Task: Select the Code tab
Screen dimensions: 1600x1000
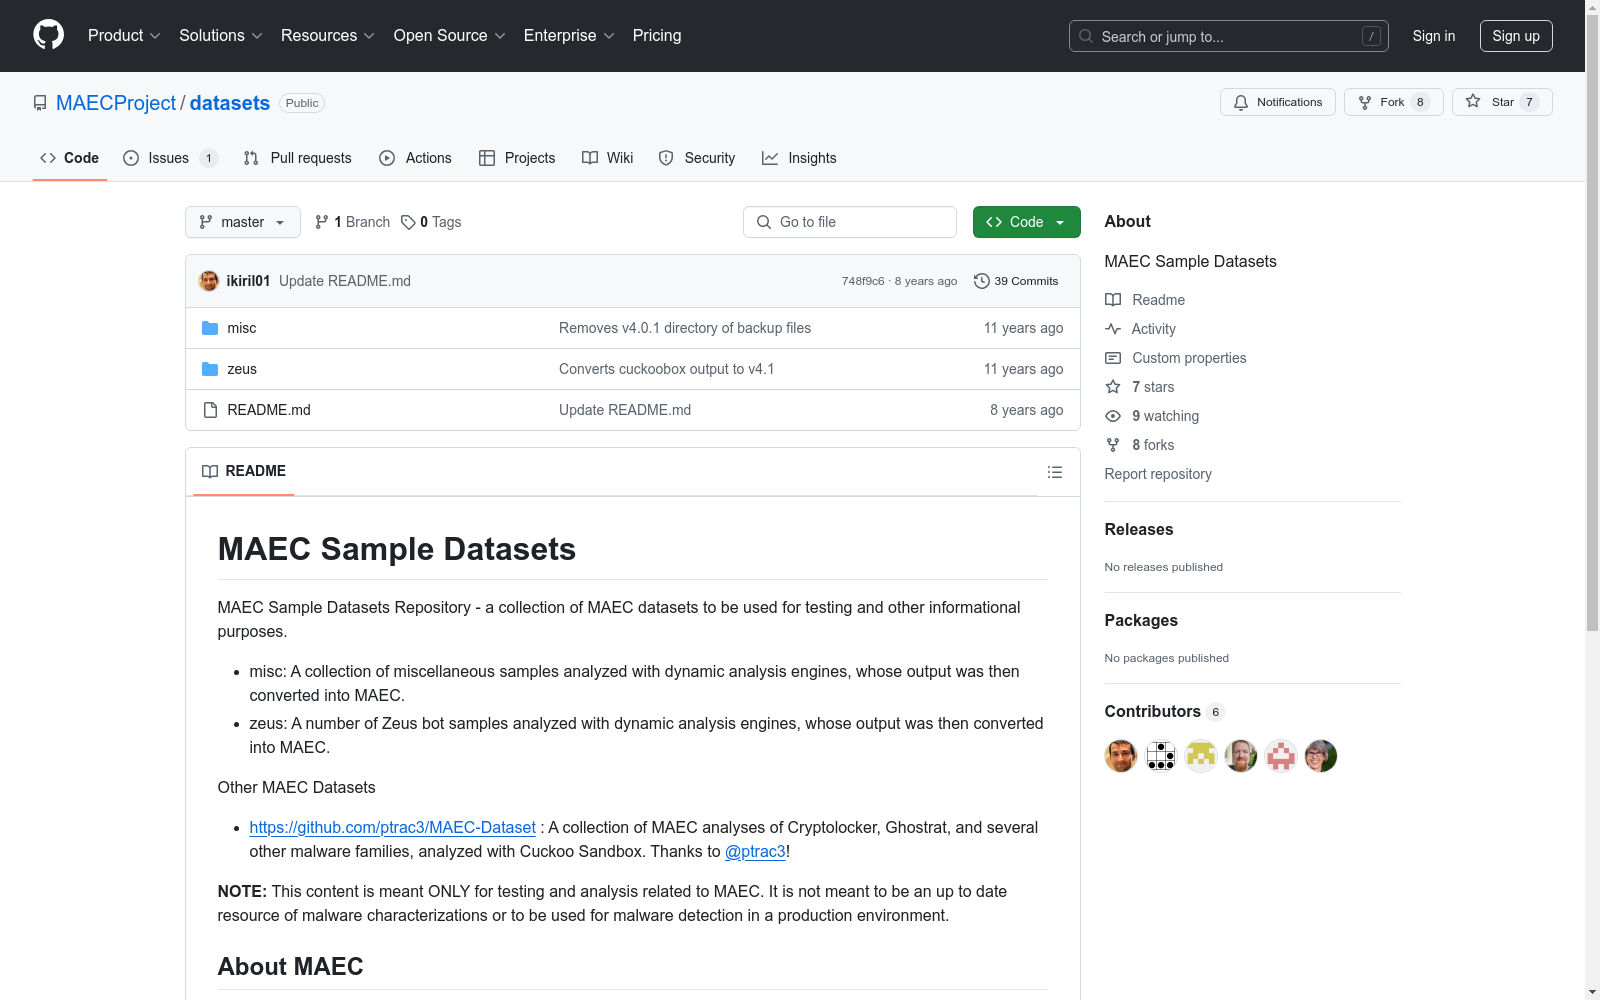Action: tap(70, 158)
